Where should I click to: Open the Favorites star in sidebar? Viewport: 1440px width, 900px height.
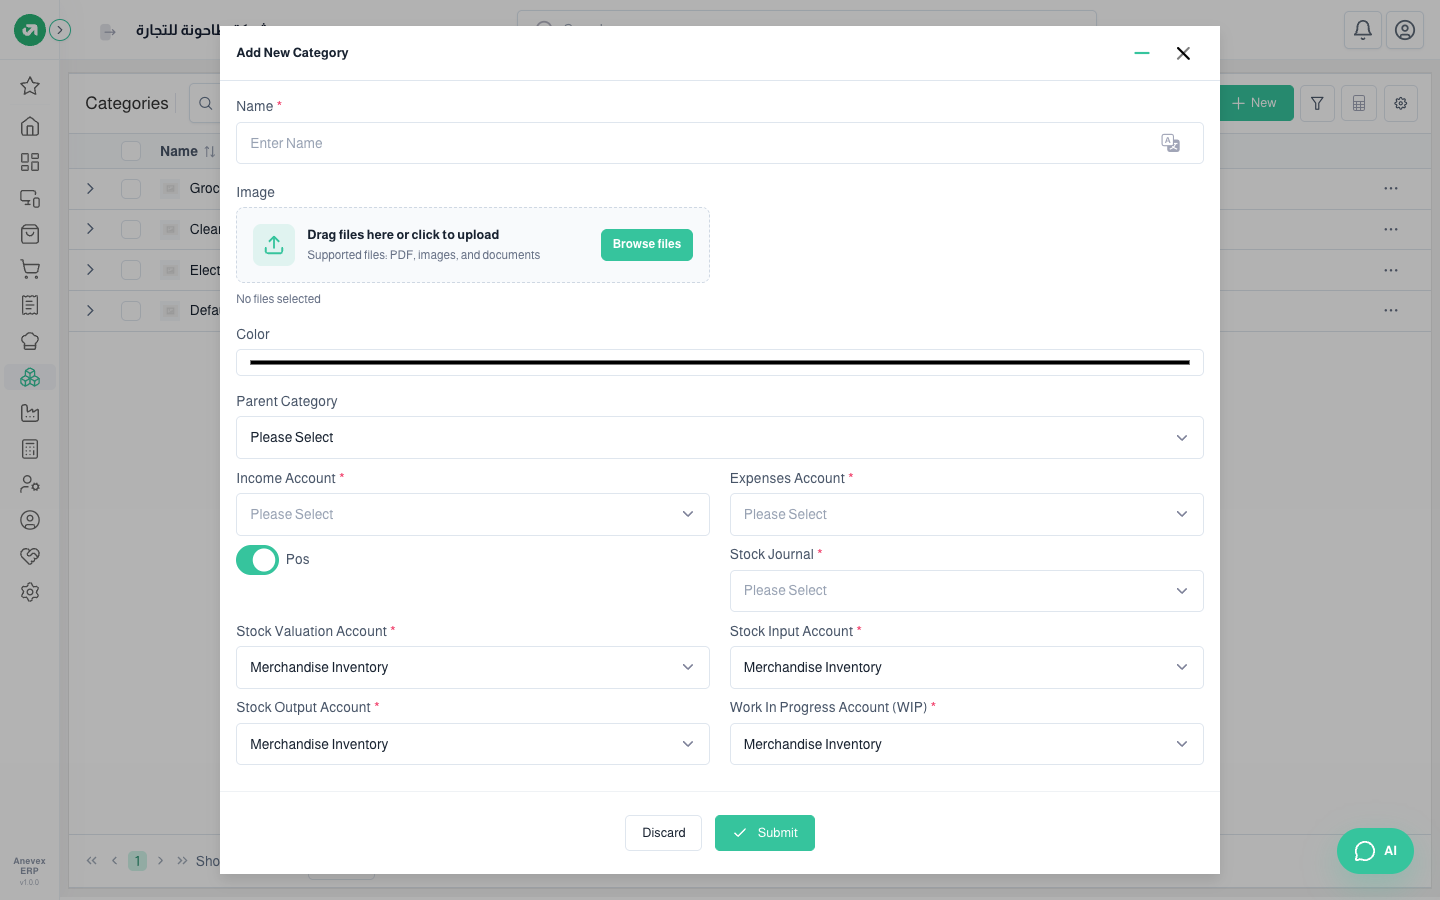30,86
